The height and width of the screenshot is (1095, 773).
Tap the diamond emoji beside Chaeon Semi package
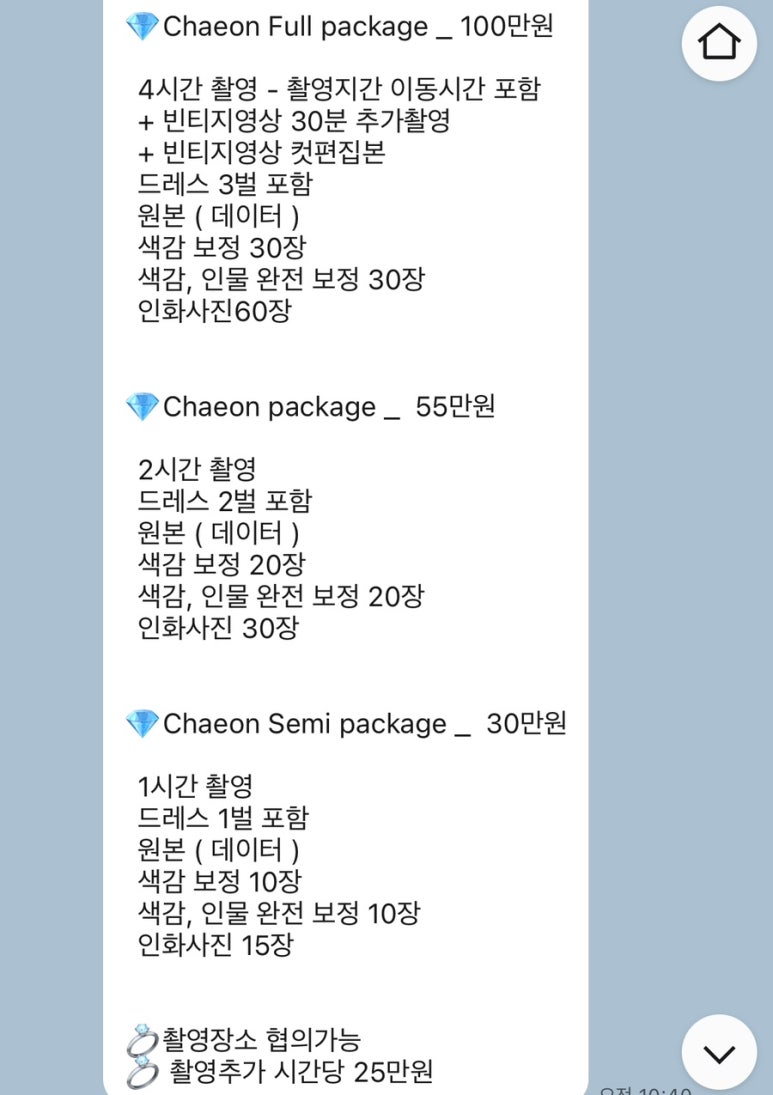click(x=142, y=724)
